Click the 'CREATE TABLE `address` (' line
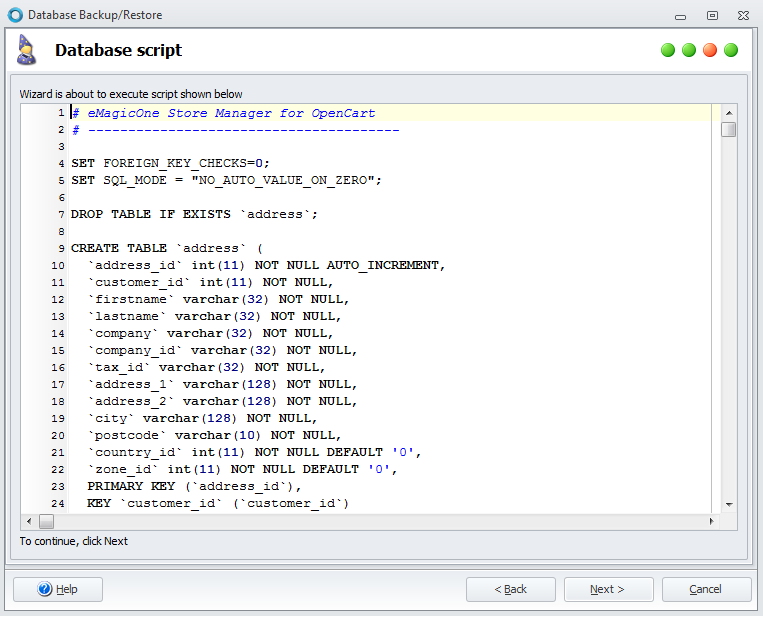 167,248
